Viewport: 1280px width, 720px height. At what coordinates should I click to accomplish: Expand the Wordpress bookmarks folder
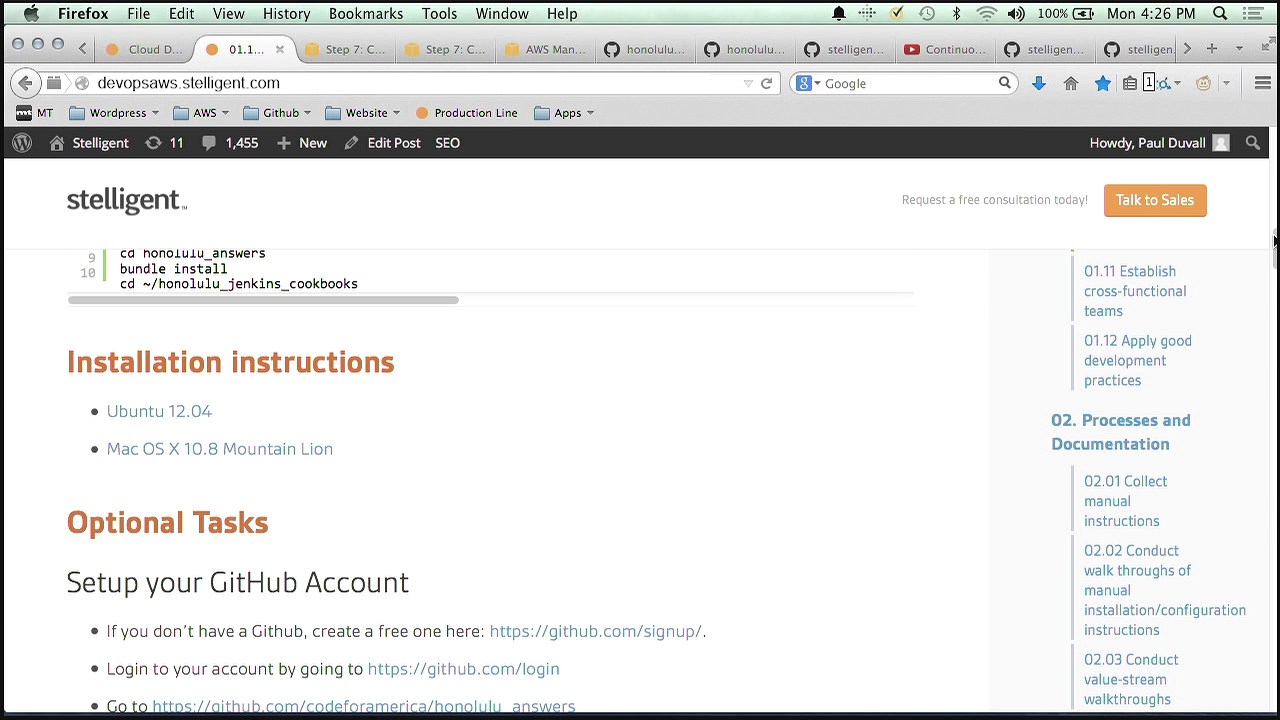(114, 113)
